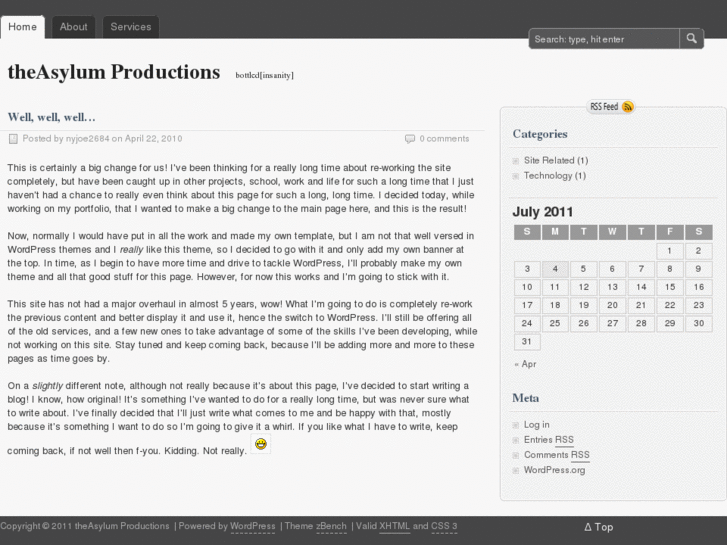Open the Services menu tab
Viewport: 727px width, 545px height.
[131, 27]
